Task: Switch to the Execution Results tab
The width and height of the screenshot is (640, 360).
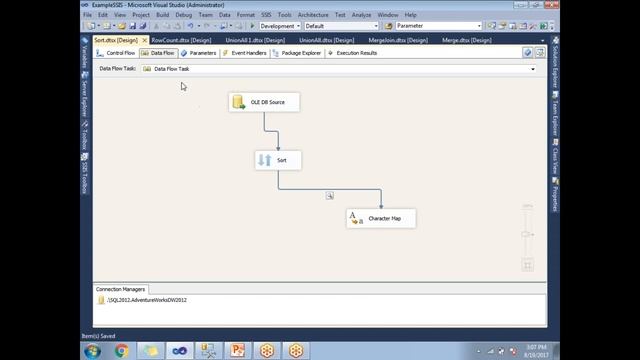Action: pyautogui.click(x=353, y=53)
